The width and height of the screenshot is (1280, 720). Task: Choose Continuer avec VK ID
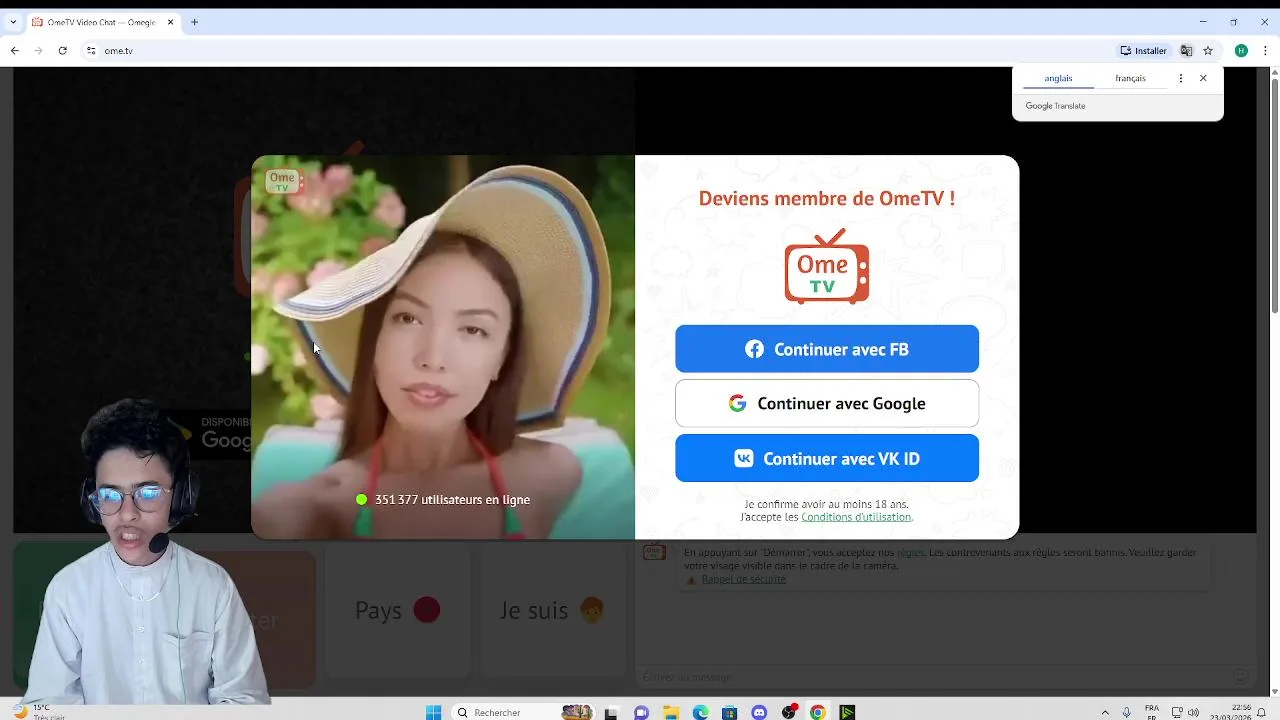pos(827,458)
